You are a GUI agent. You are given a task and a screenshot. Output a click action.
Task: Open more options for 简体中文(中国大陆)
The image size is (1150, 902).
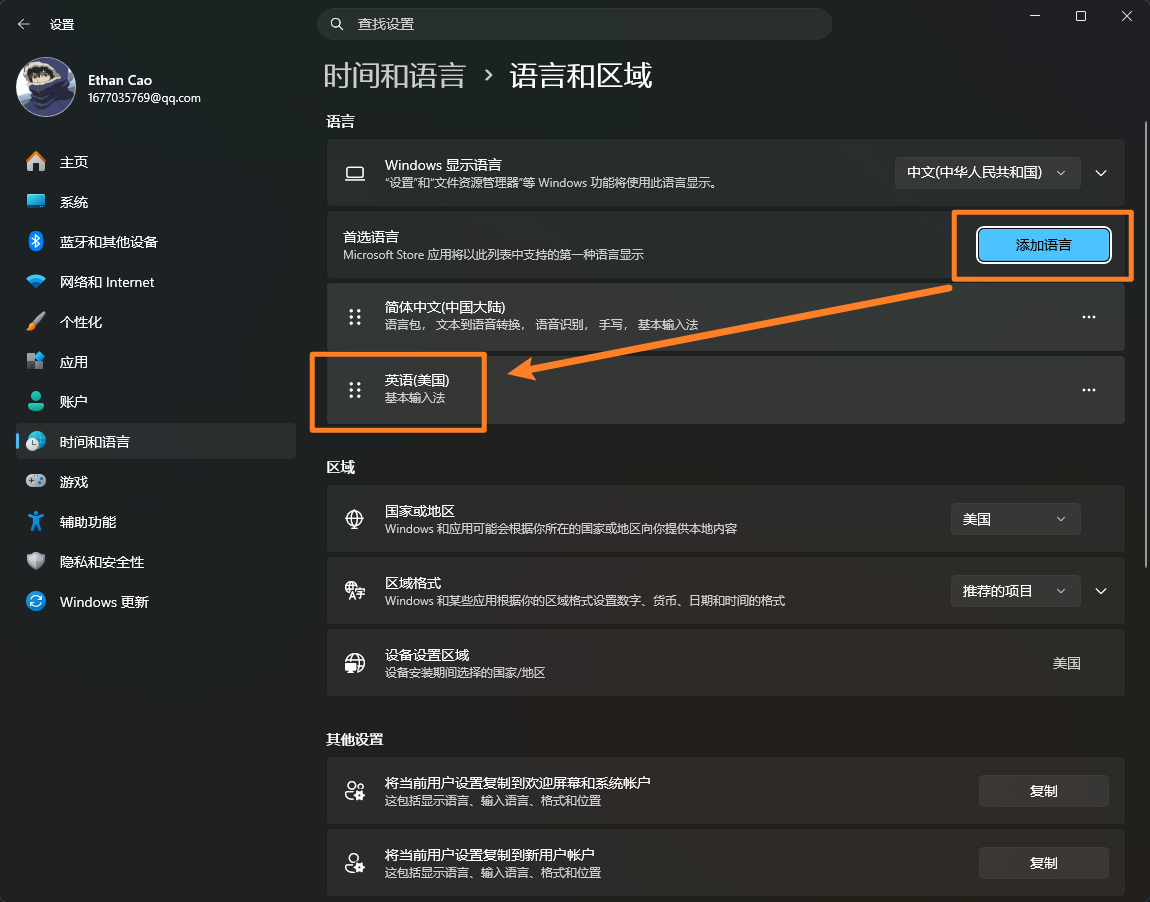1089,317
